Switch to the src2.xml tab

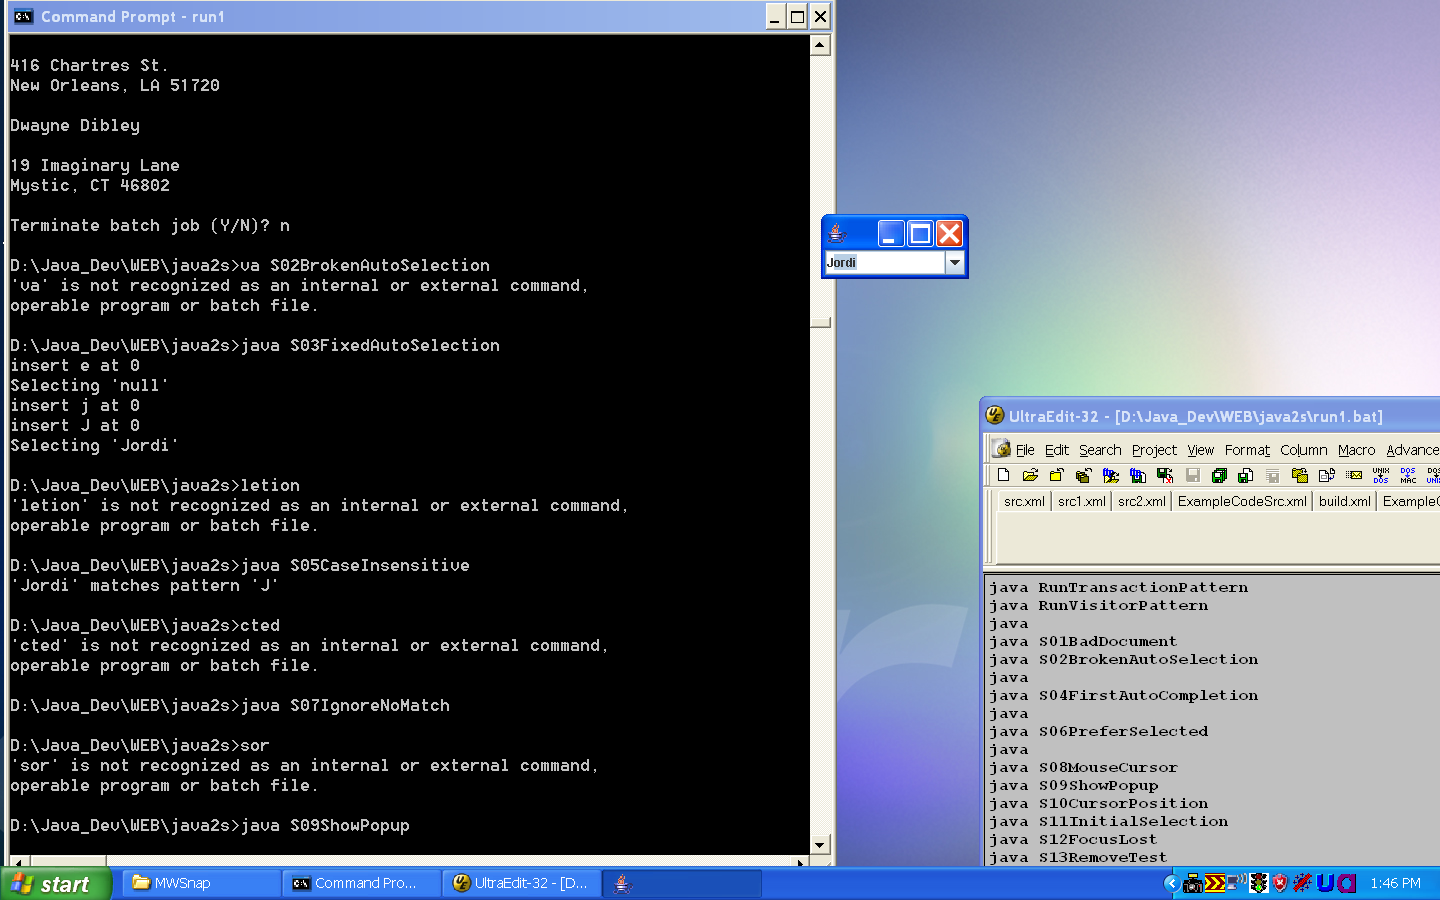point(1141,501)
